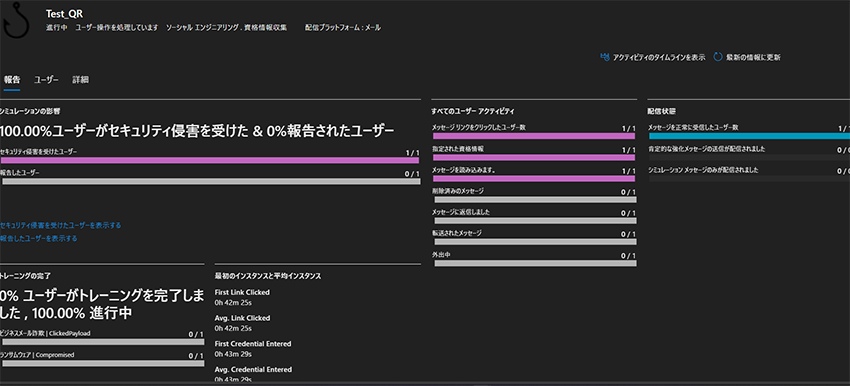Click the Test_QR simulation title

pyautogui.click(x=65, y=14)
